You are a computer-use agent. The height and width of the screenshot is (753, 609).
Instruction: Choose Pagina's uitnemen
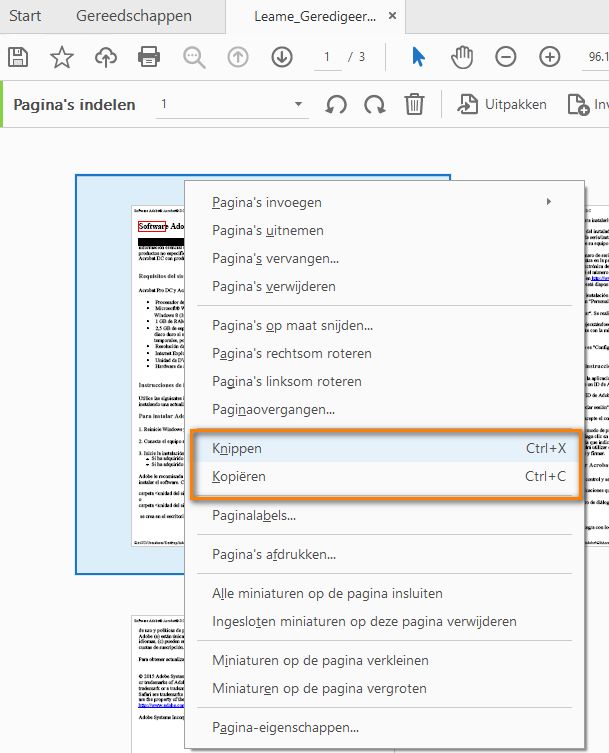tap(384, 231)
